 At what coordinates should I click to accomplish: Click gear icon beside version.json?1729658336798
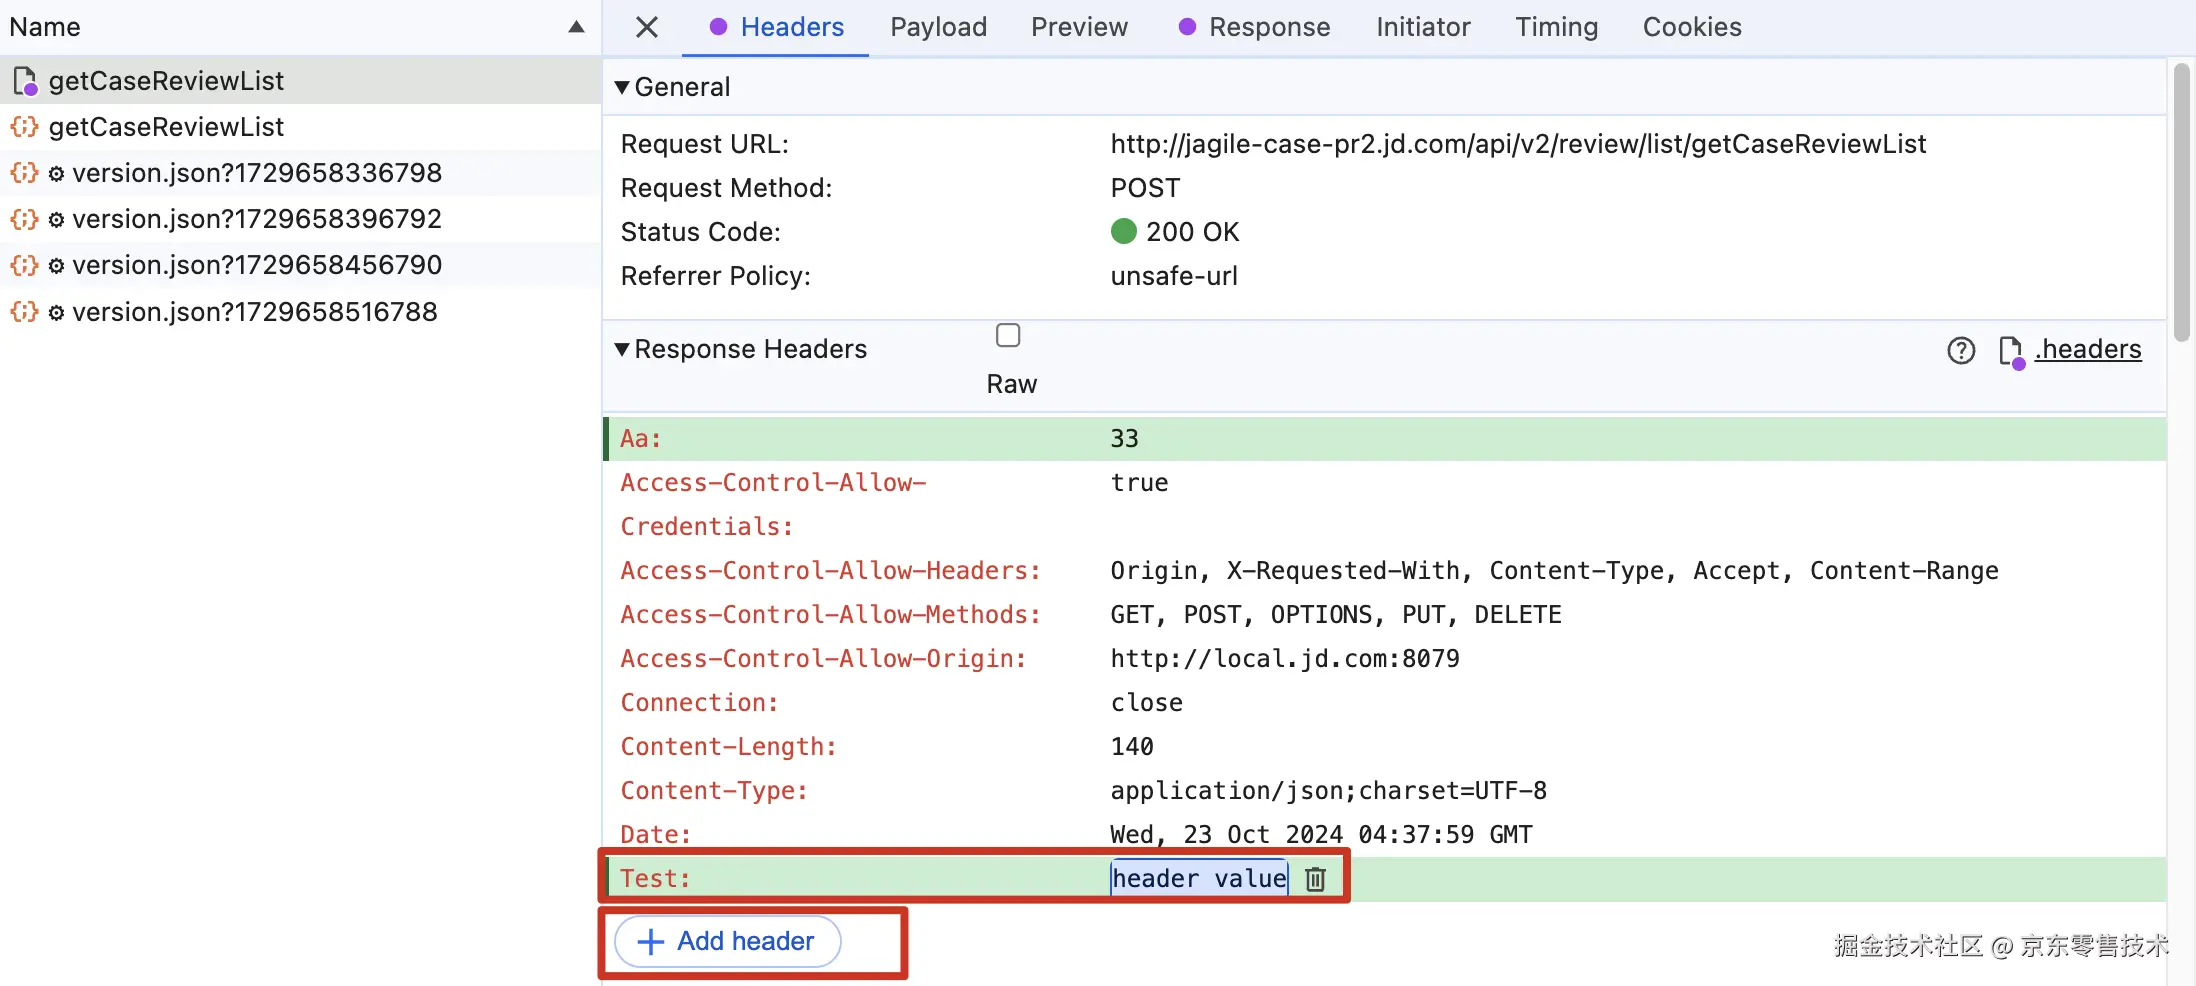(x=57, y=174)
